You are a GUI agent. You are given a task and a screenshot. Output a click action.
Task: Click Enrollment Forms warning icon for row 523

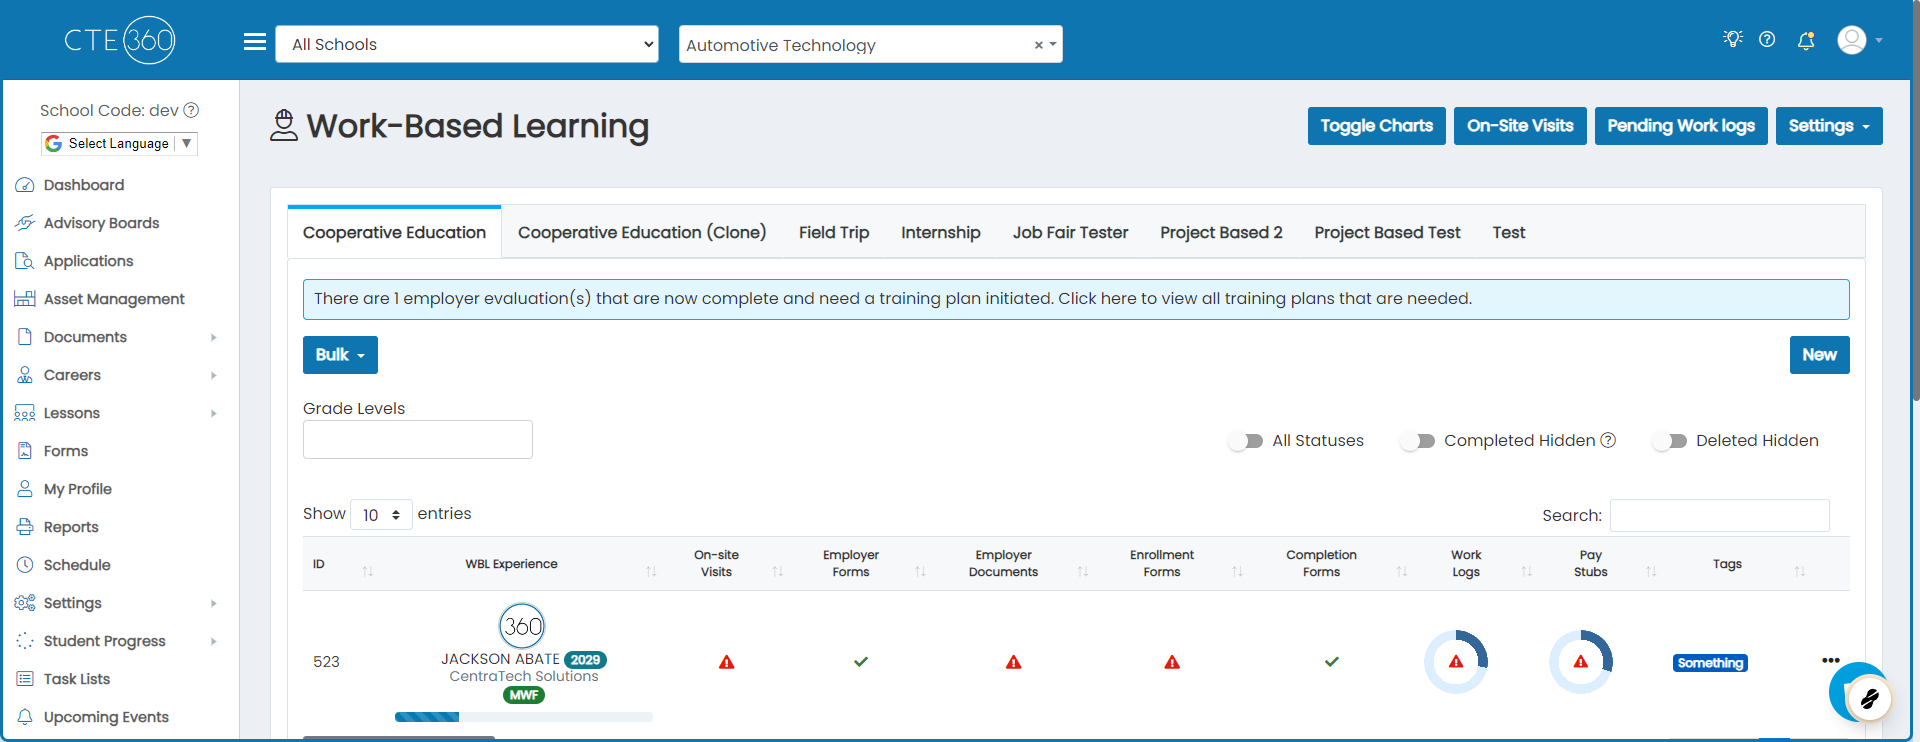(1172, 662)
